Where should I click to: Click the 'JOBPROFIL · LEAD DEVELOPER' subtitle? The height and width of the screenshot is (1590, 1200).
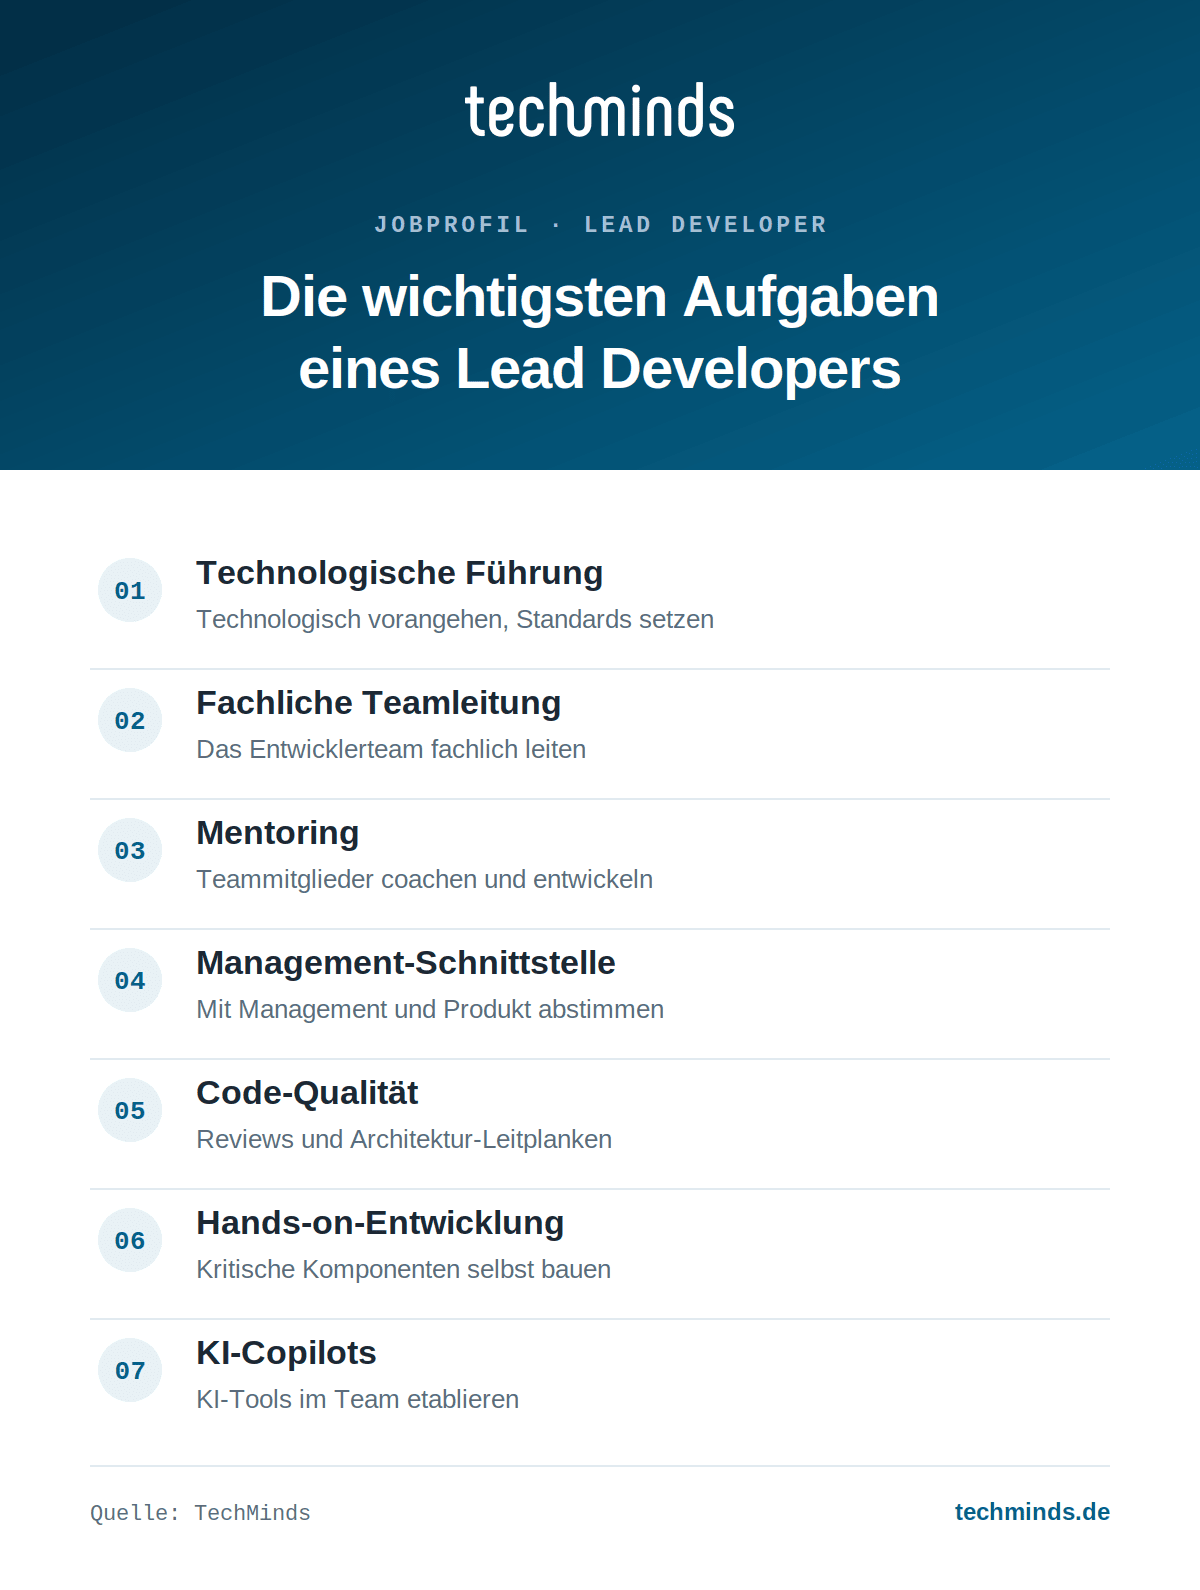click(x=600, y=224)
